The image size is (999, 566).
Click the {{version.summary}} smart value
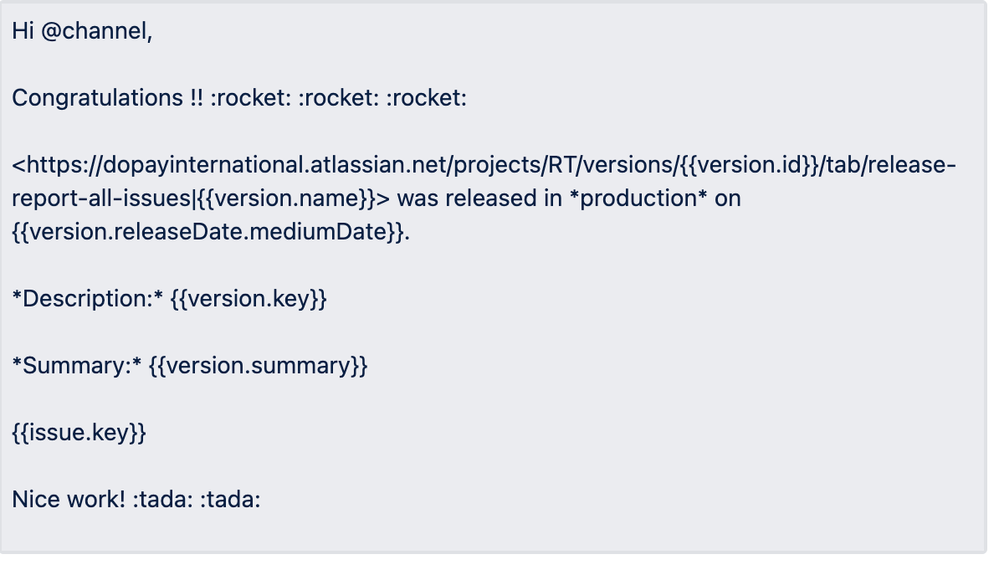tap(258, 366)
